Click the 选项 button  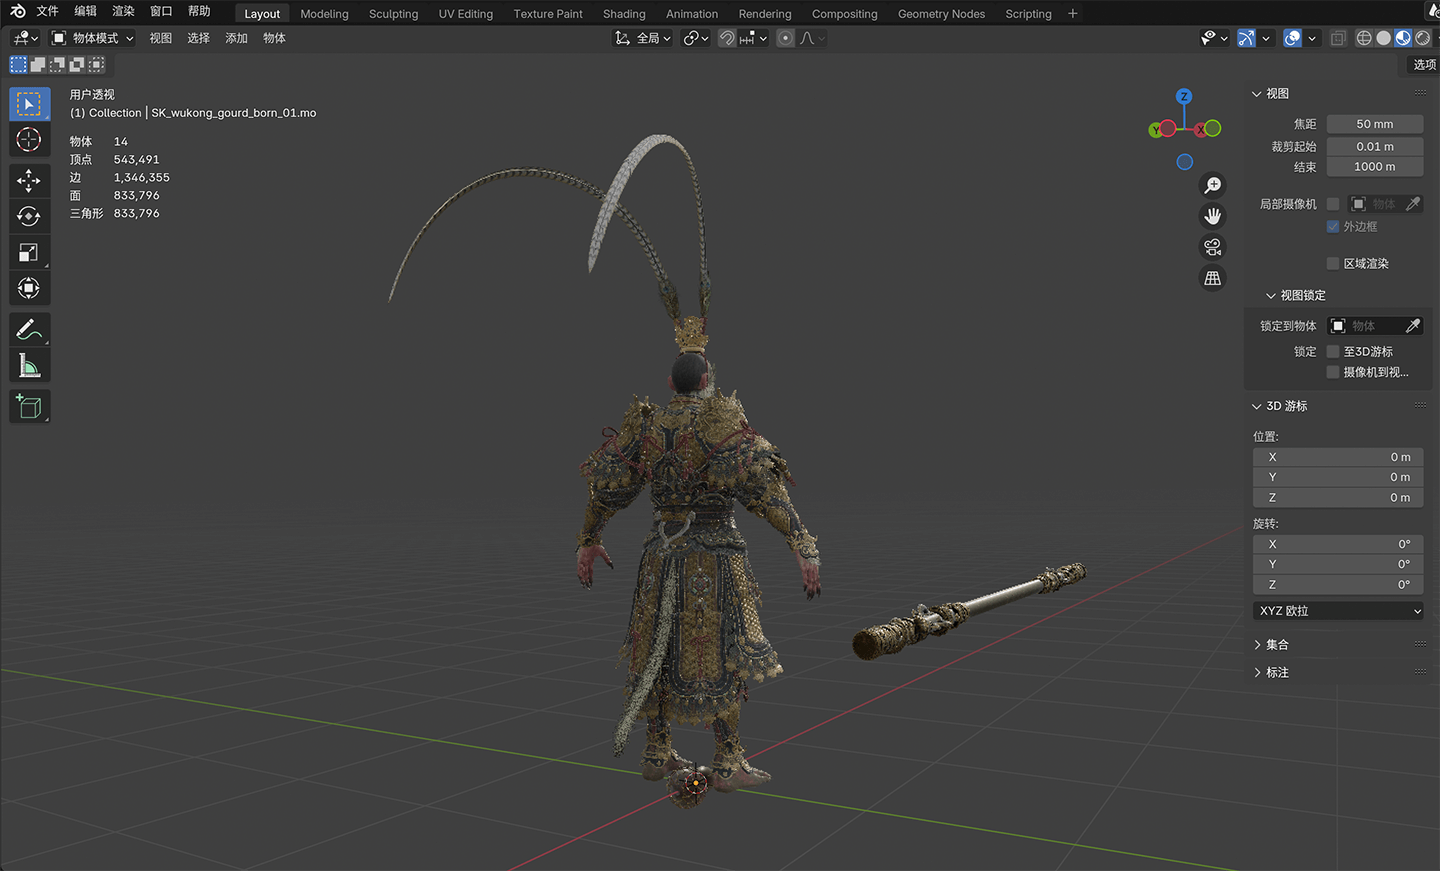[x=1423, y=65]
